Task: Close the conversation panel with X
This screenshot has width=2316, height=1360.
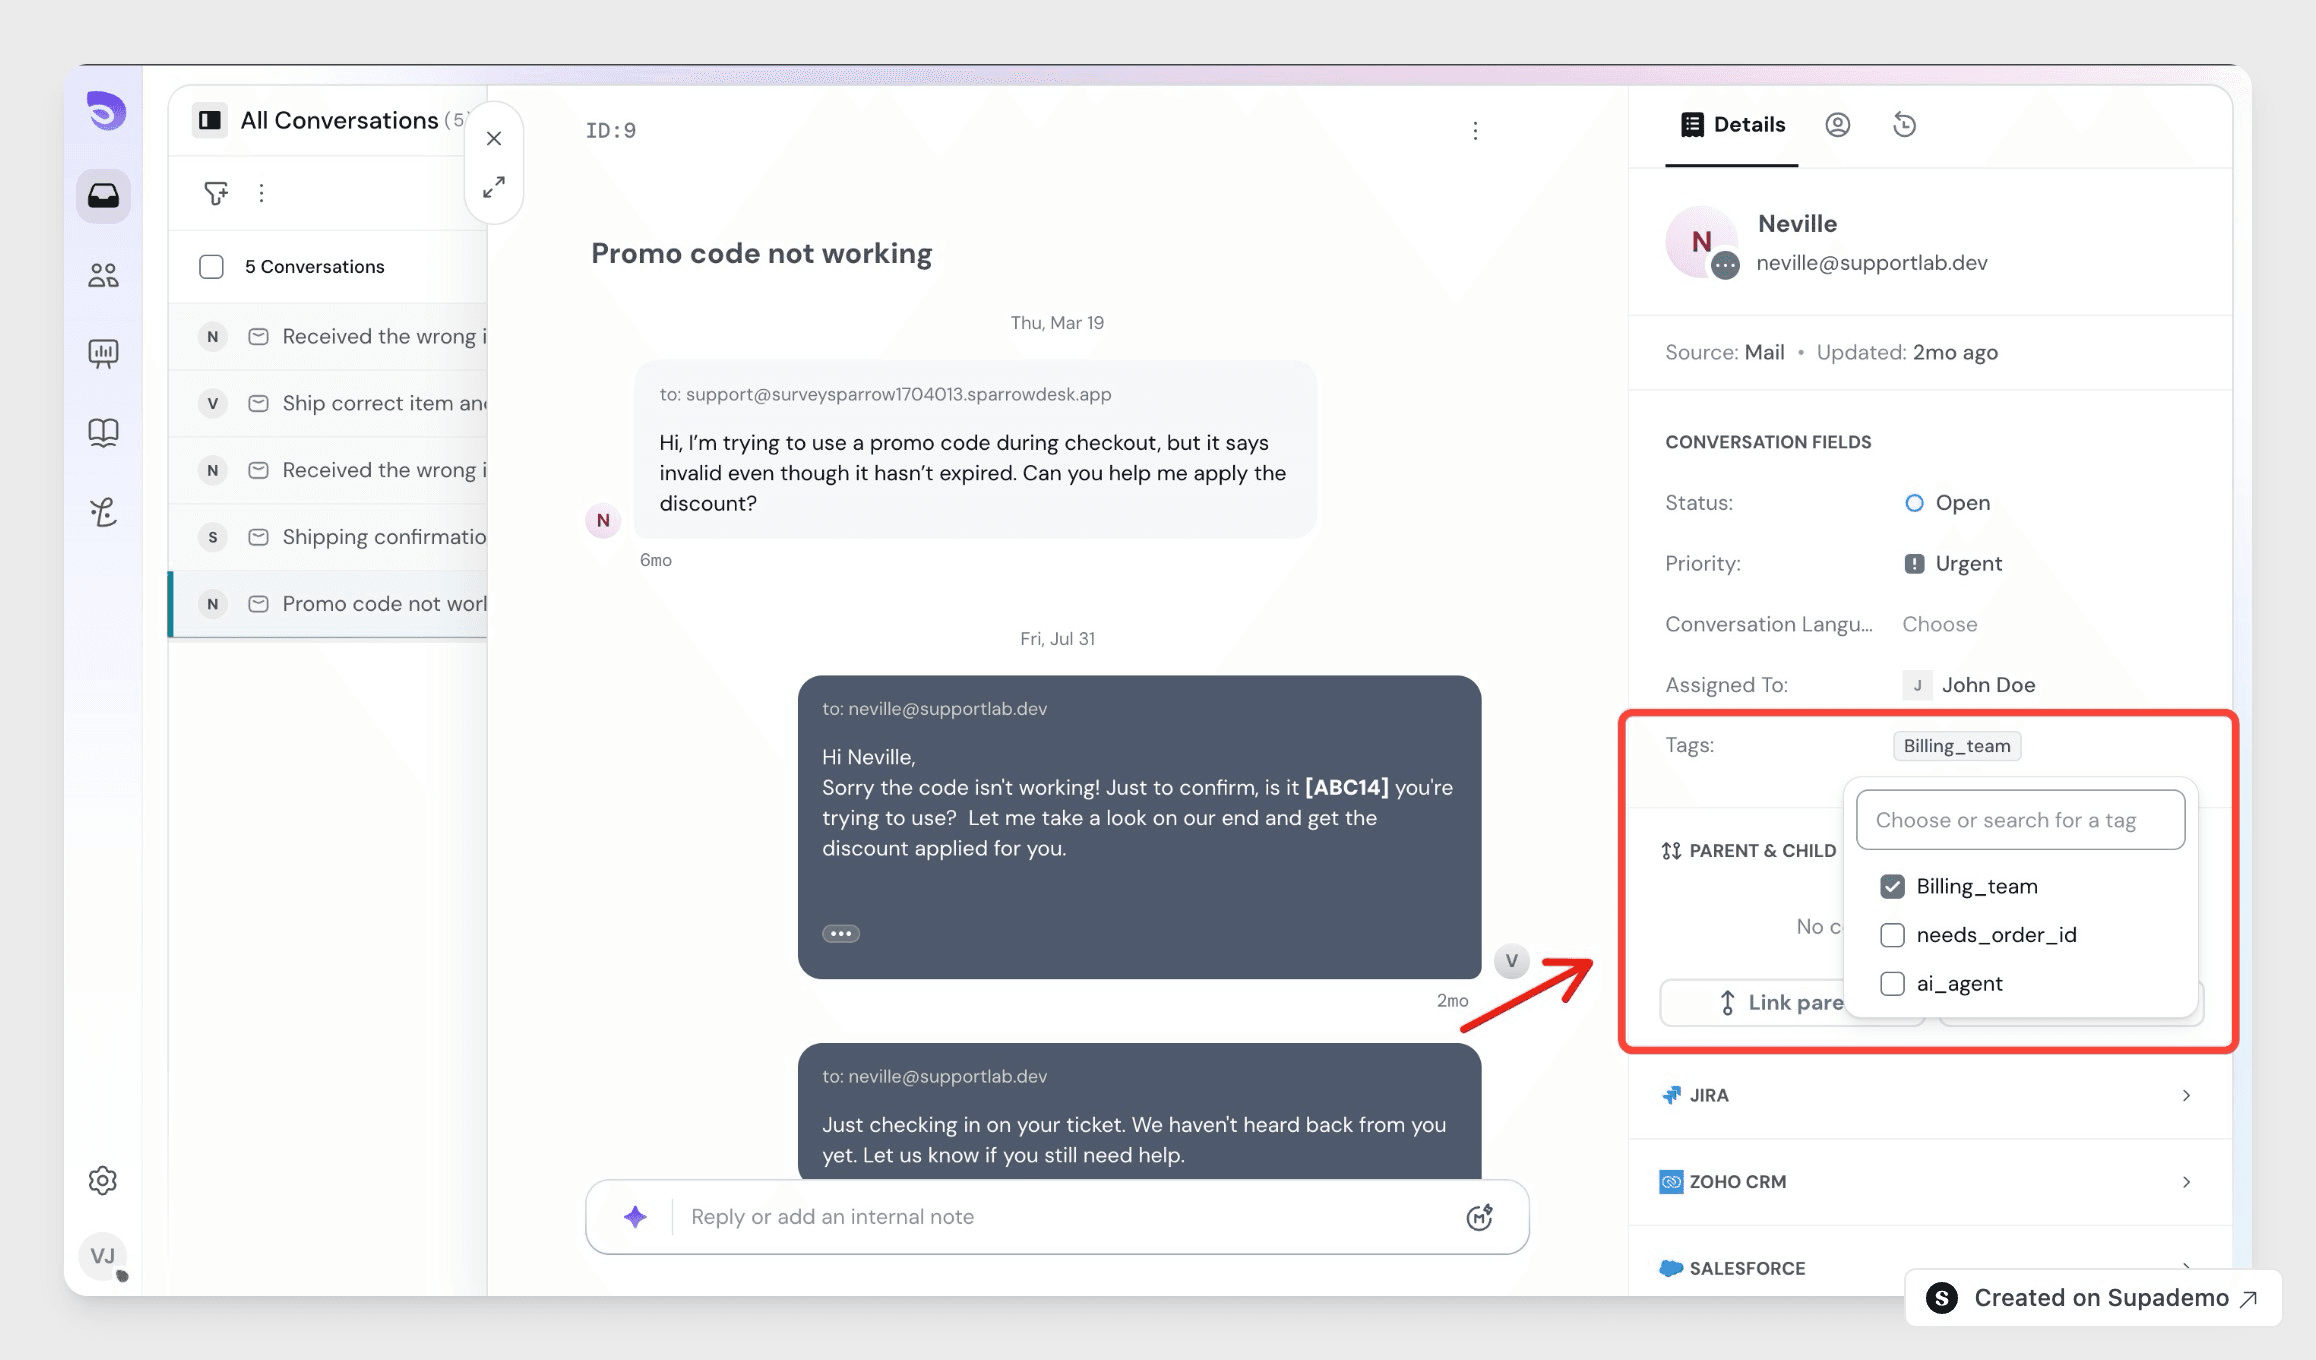Action: pos(494,139)
